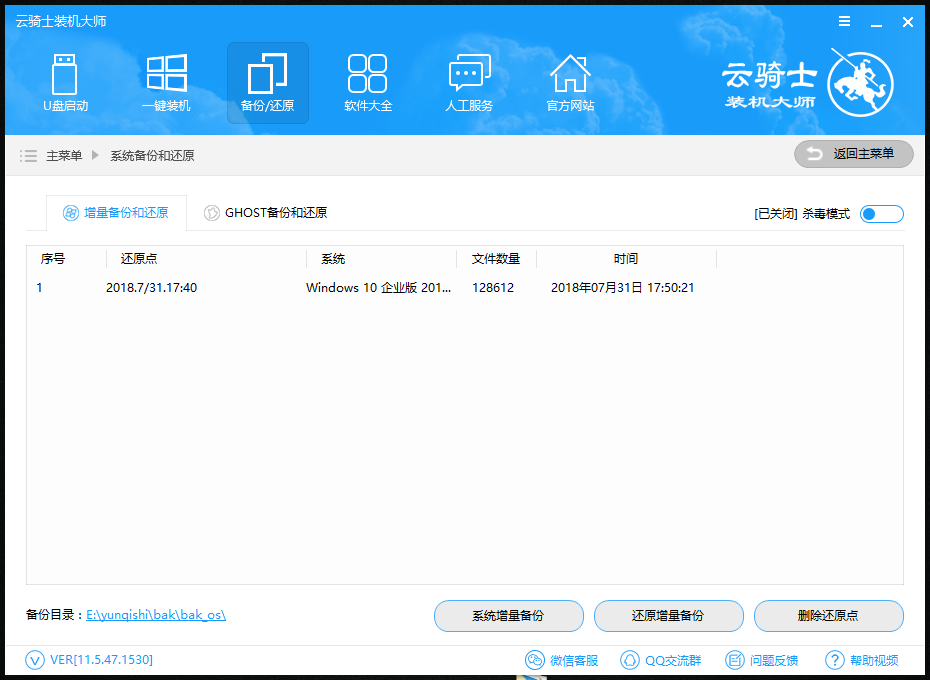
Task: Click the [已关闭] status label
Action: pyautogui.click(x=775, y=214)
